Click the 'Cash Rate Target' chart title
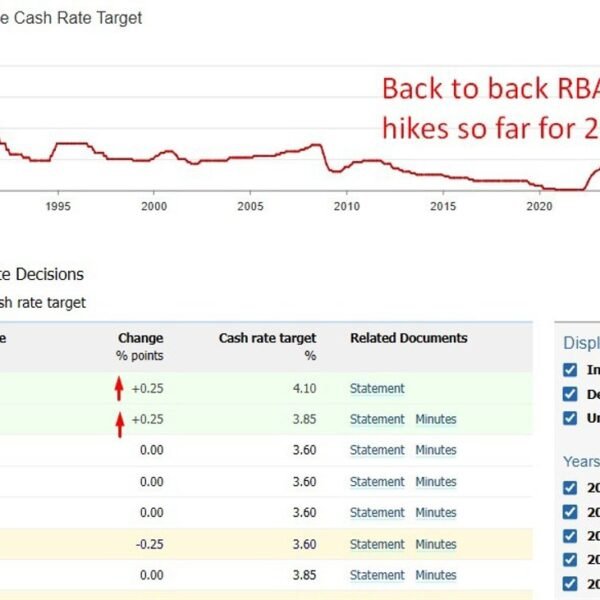The image size is (600, 600). pos(78,18)
